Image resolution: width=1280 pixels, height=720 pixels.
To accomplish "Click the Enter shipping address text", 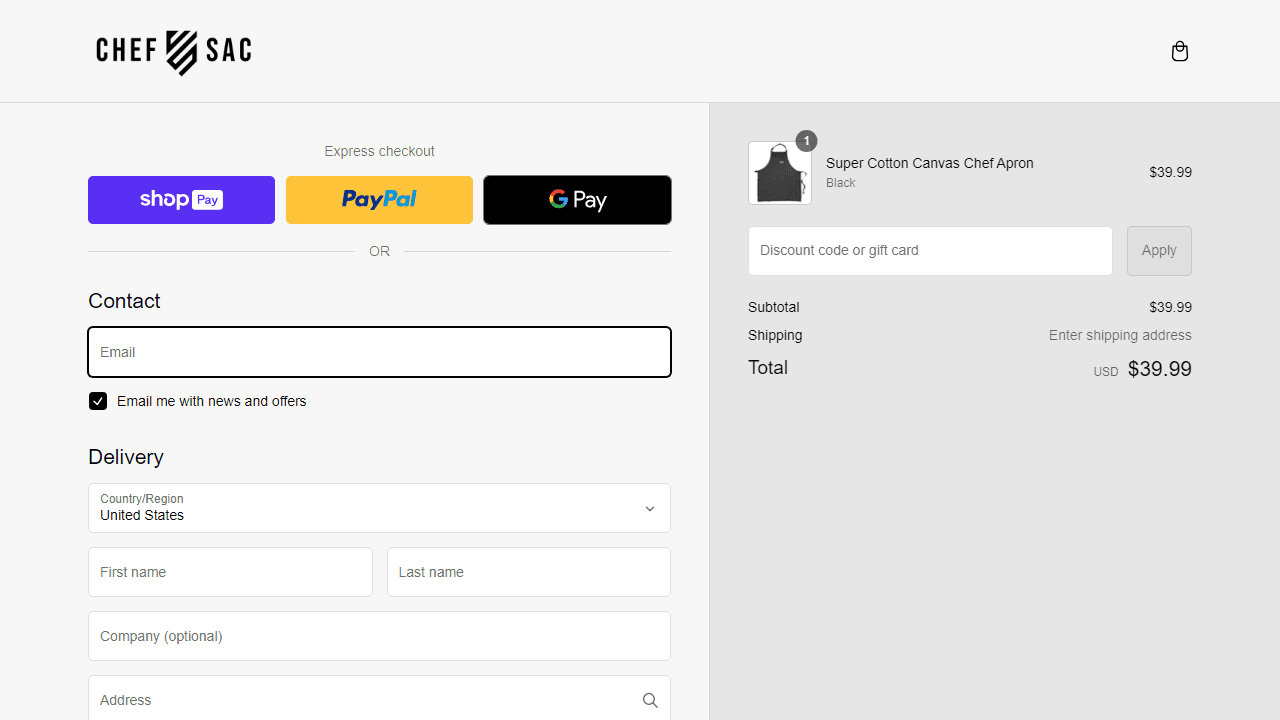I will pos(1120,335).
